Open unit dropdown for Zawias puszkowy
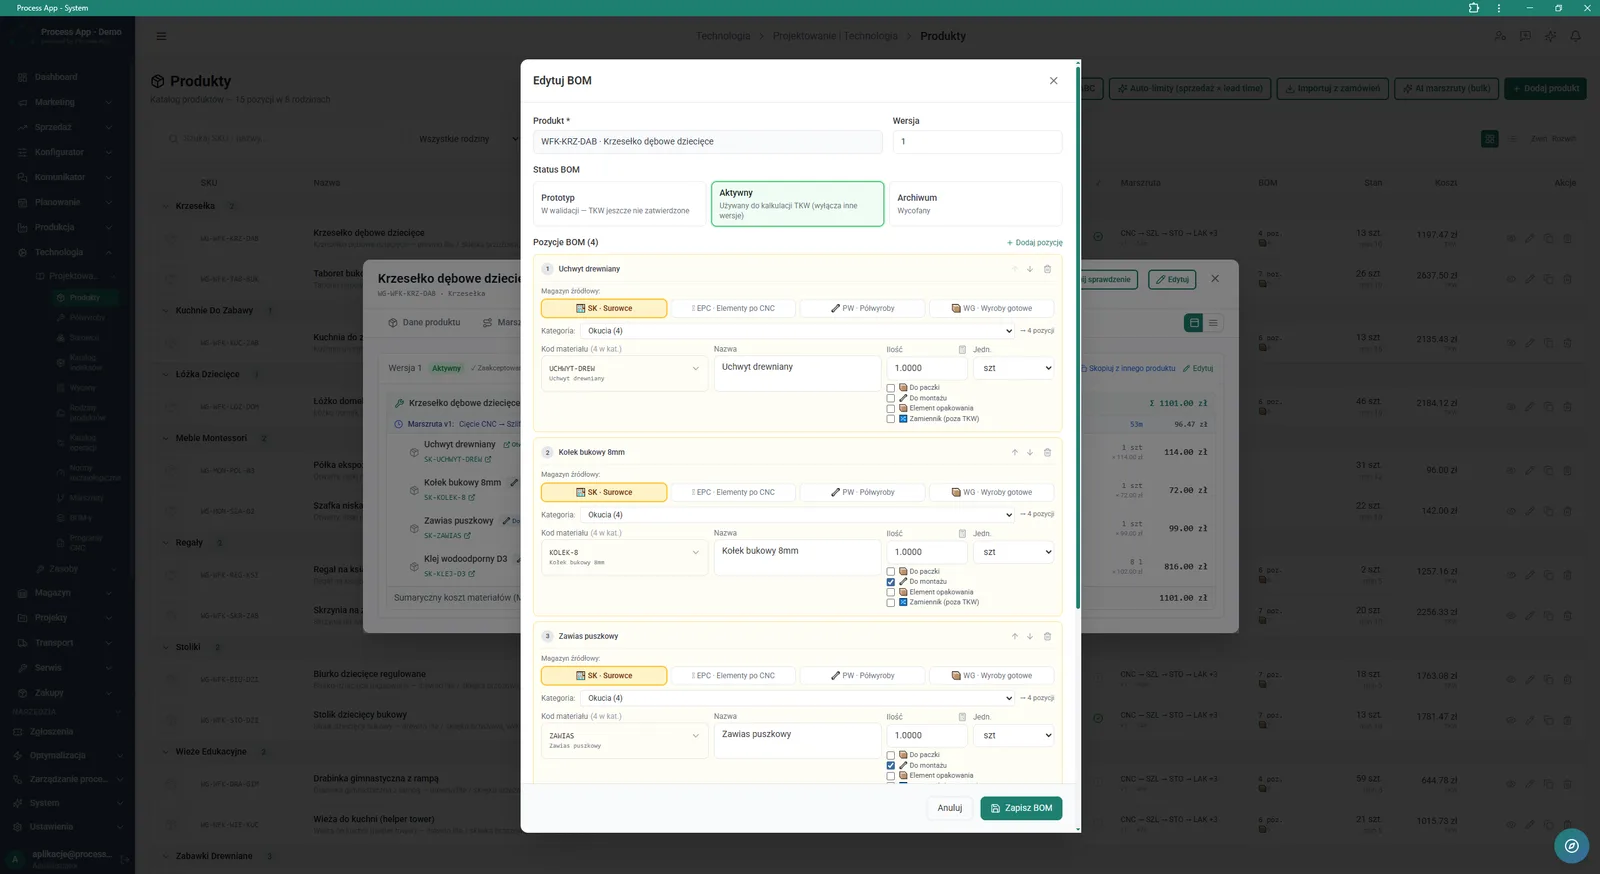 pos(1015,735)
